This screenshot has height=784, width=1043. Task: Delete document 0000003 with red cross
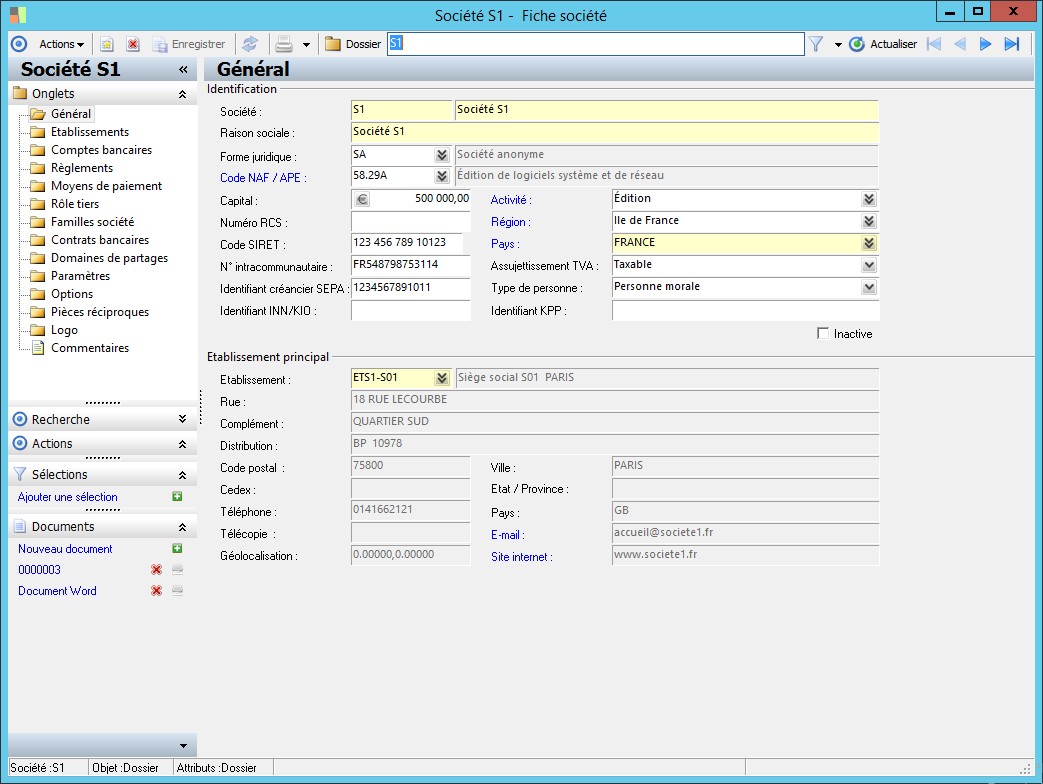coord(156,570)
